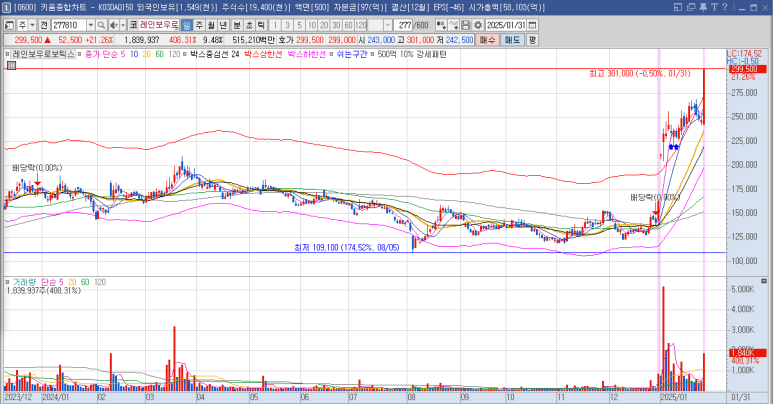Click the pin window icon in title bar
773x404 pixels.
(703, 7)
